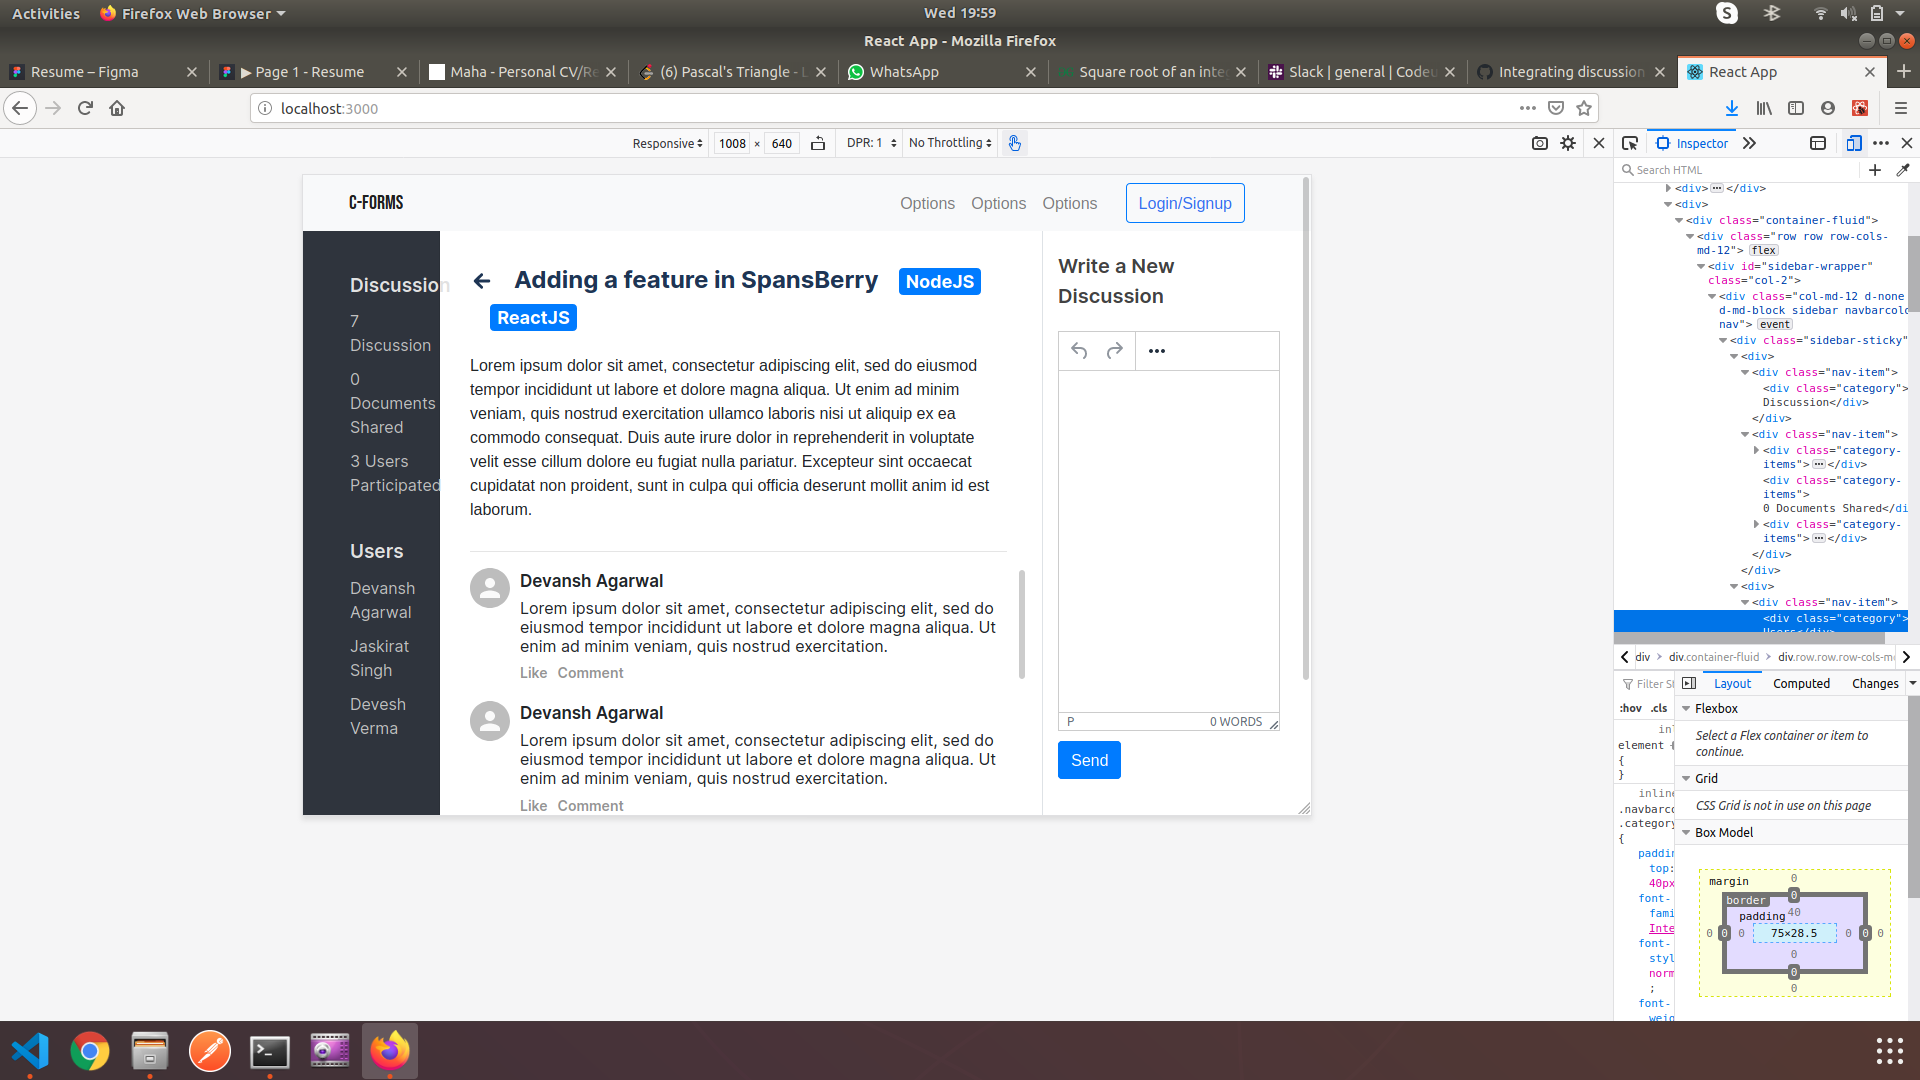
Task: Click the eyedropper color picker icon
Action: pos(1903,170)
